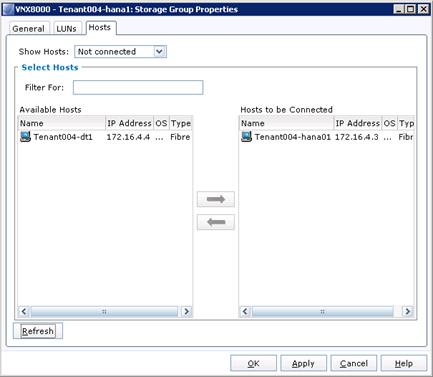Click right scroll arrow in Available Hosts
Viewport: 433px width, 377px height.
[186, 312]
